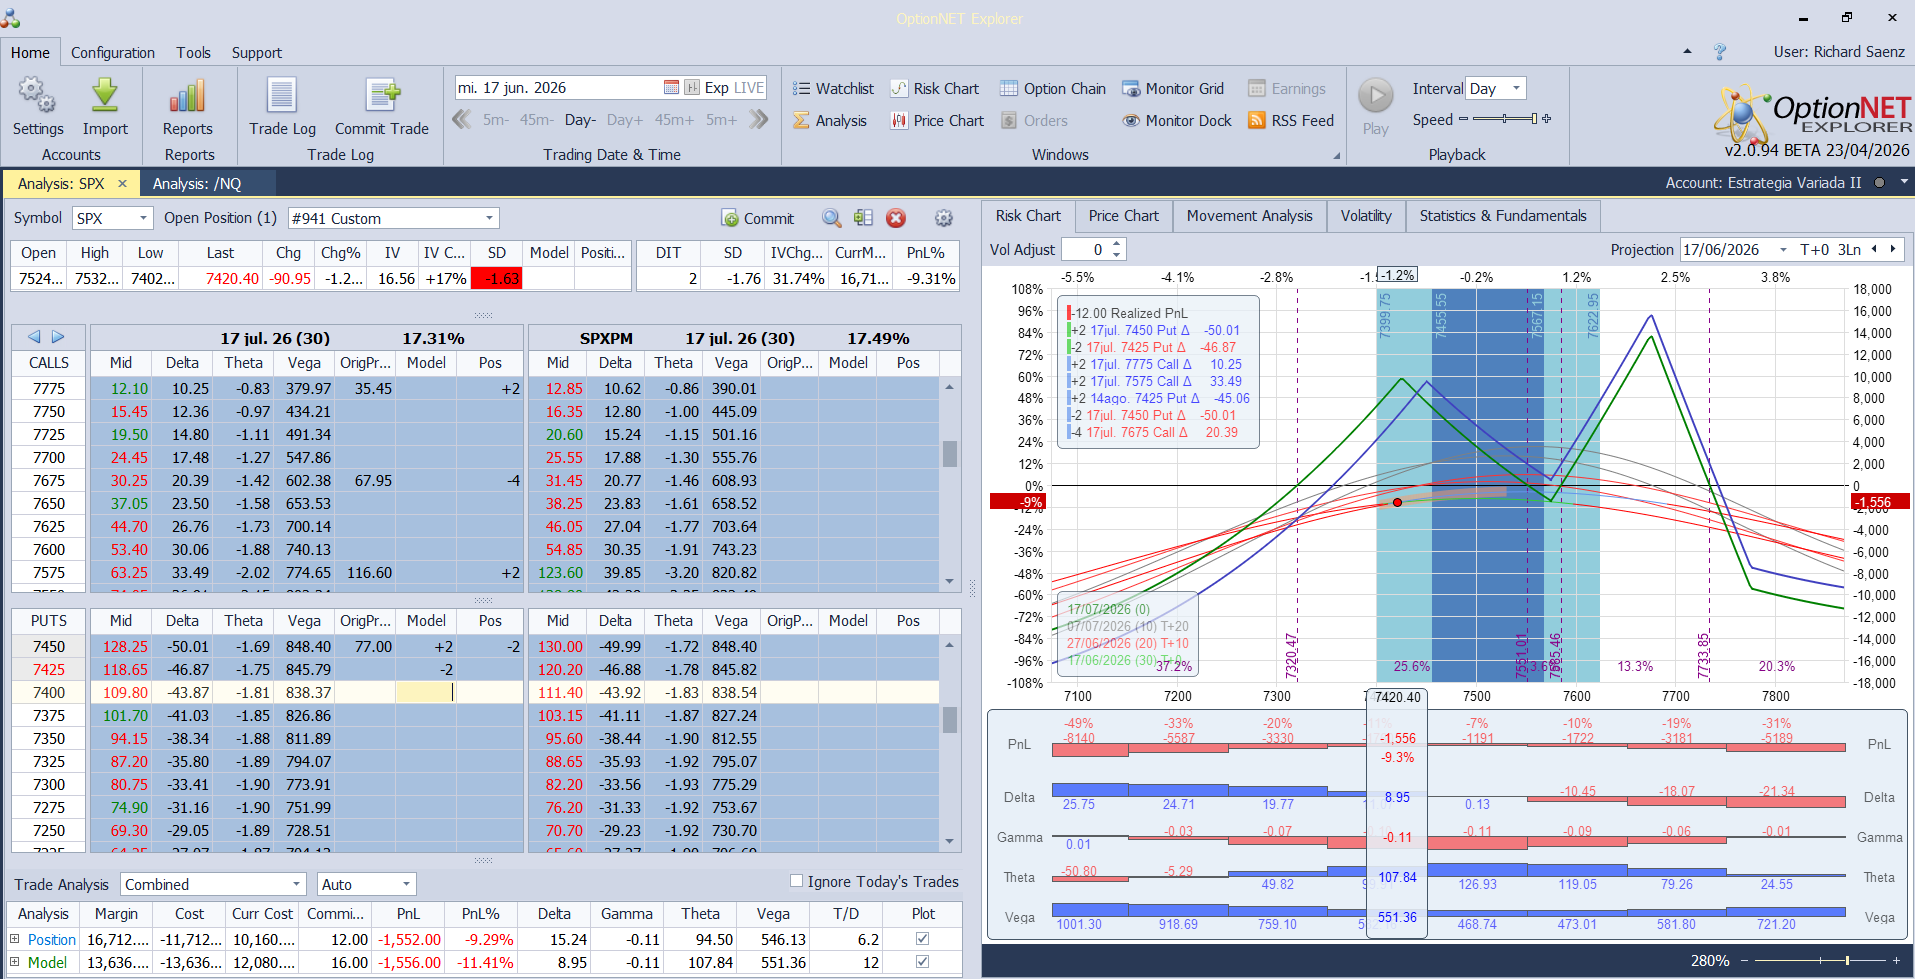Click the green plus columns icon
The image size is (1915, 979).
coord(864,218)
